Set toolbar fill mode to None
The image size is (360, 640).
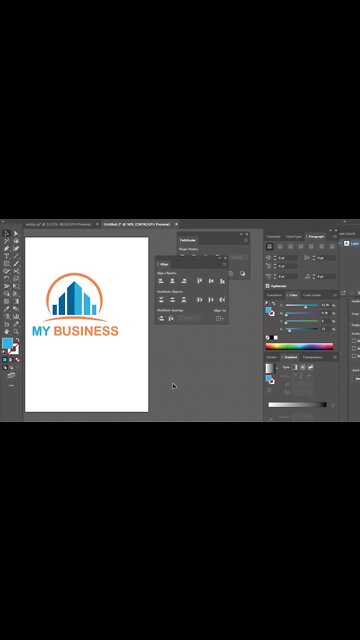point(17,360)
